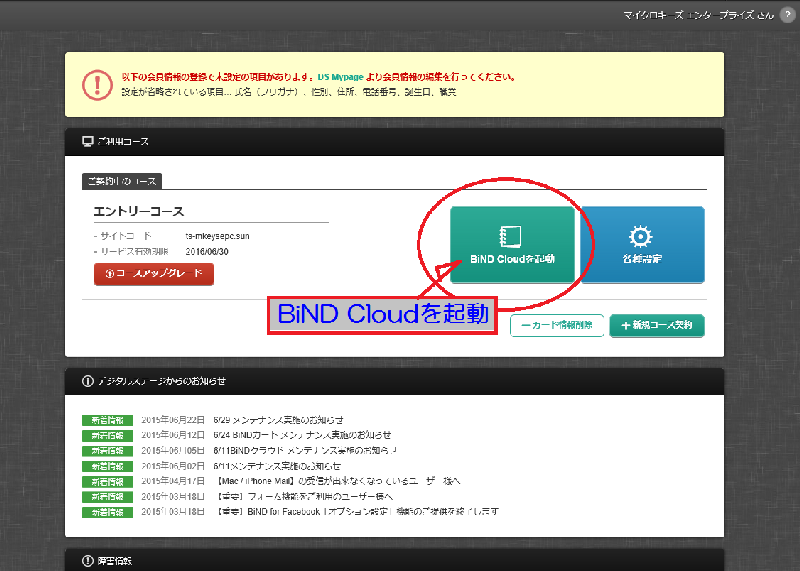This screenshot has width=800, height=571.
Task: Open 各種設定 with the blue gear button
Action: click(x=641, y=244)
